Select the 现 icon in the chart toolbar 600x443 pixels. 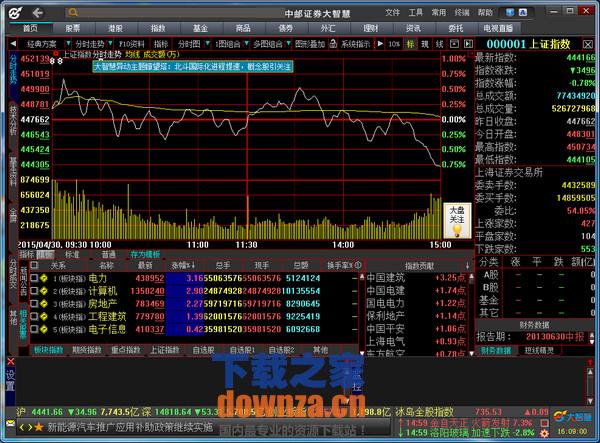425,44
